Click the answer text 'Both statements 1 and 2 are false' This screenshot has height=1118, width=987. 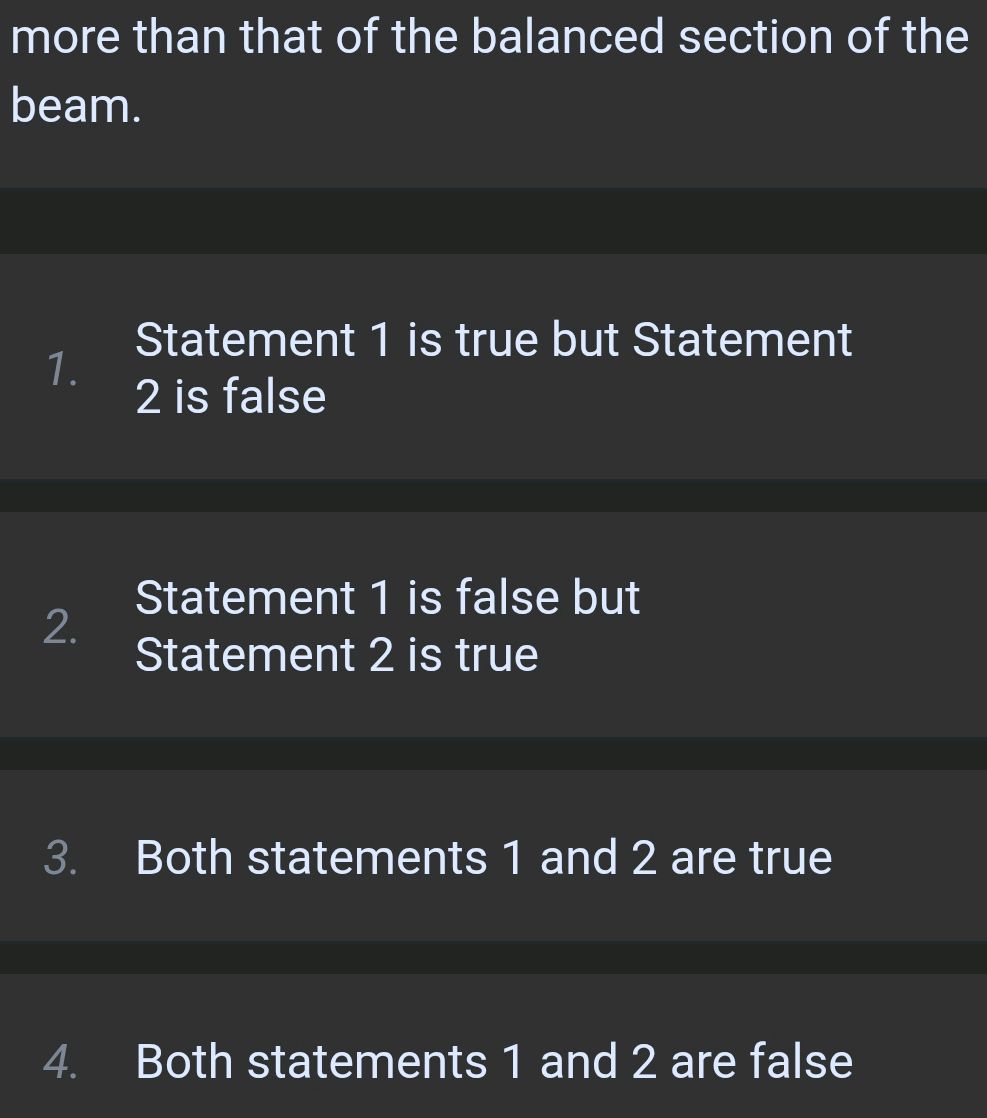click(x=494, y=1061)
